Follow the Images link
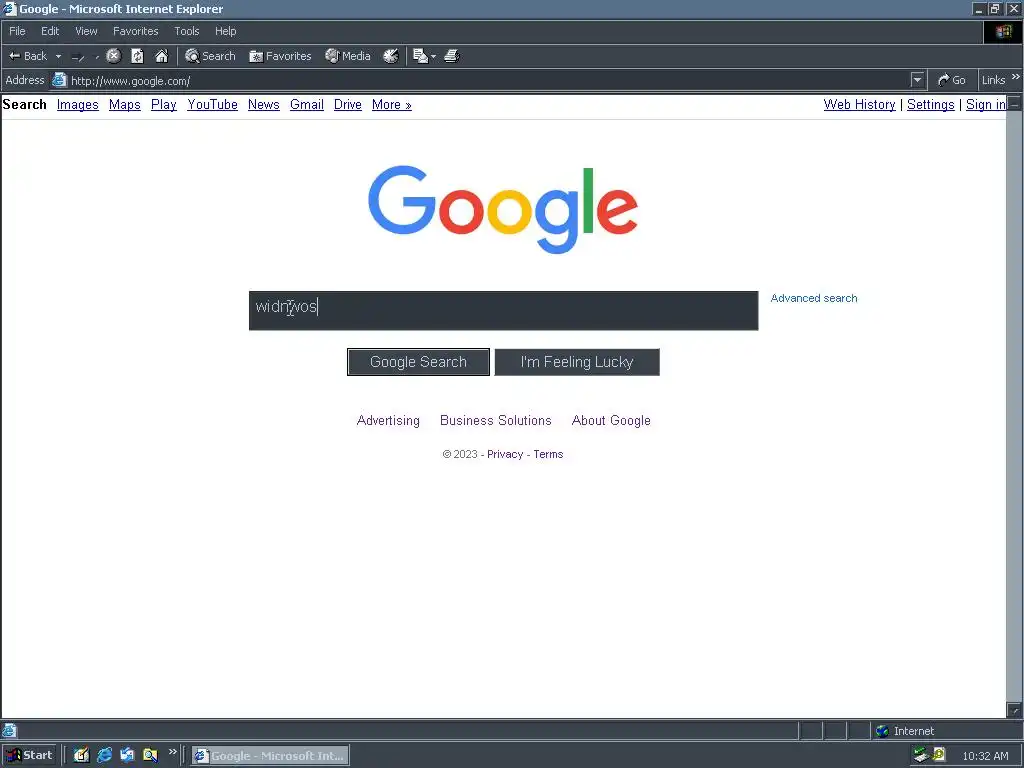The height and width of the screenshot is (768, 1024). 78,104
